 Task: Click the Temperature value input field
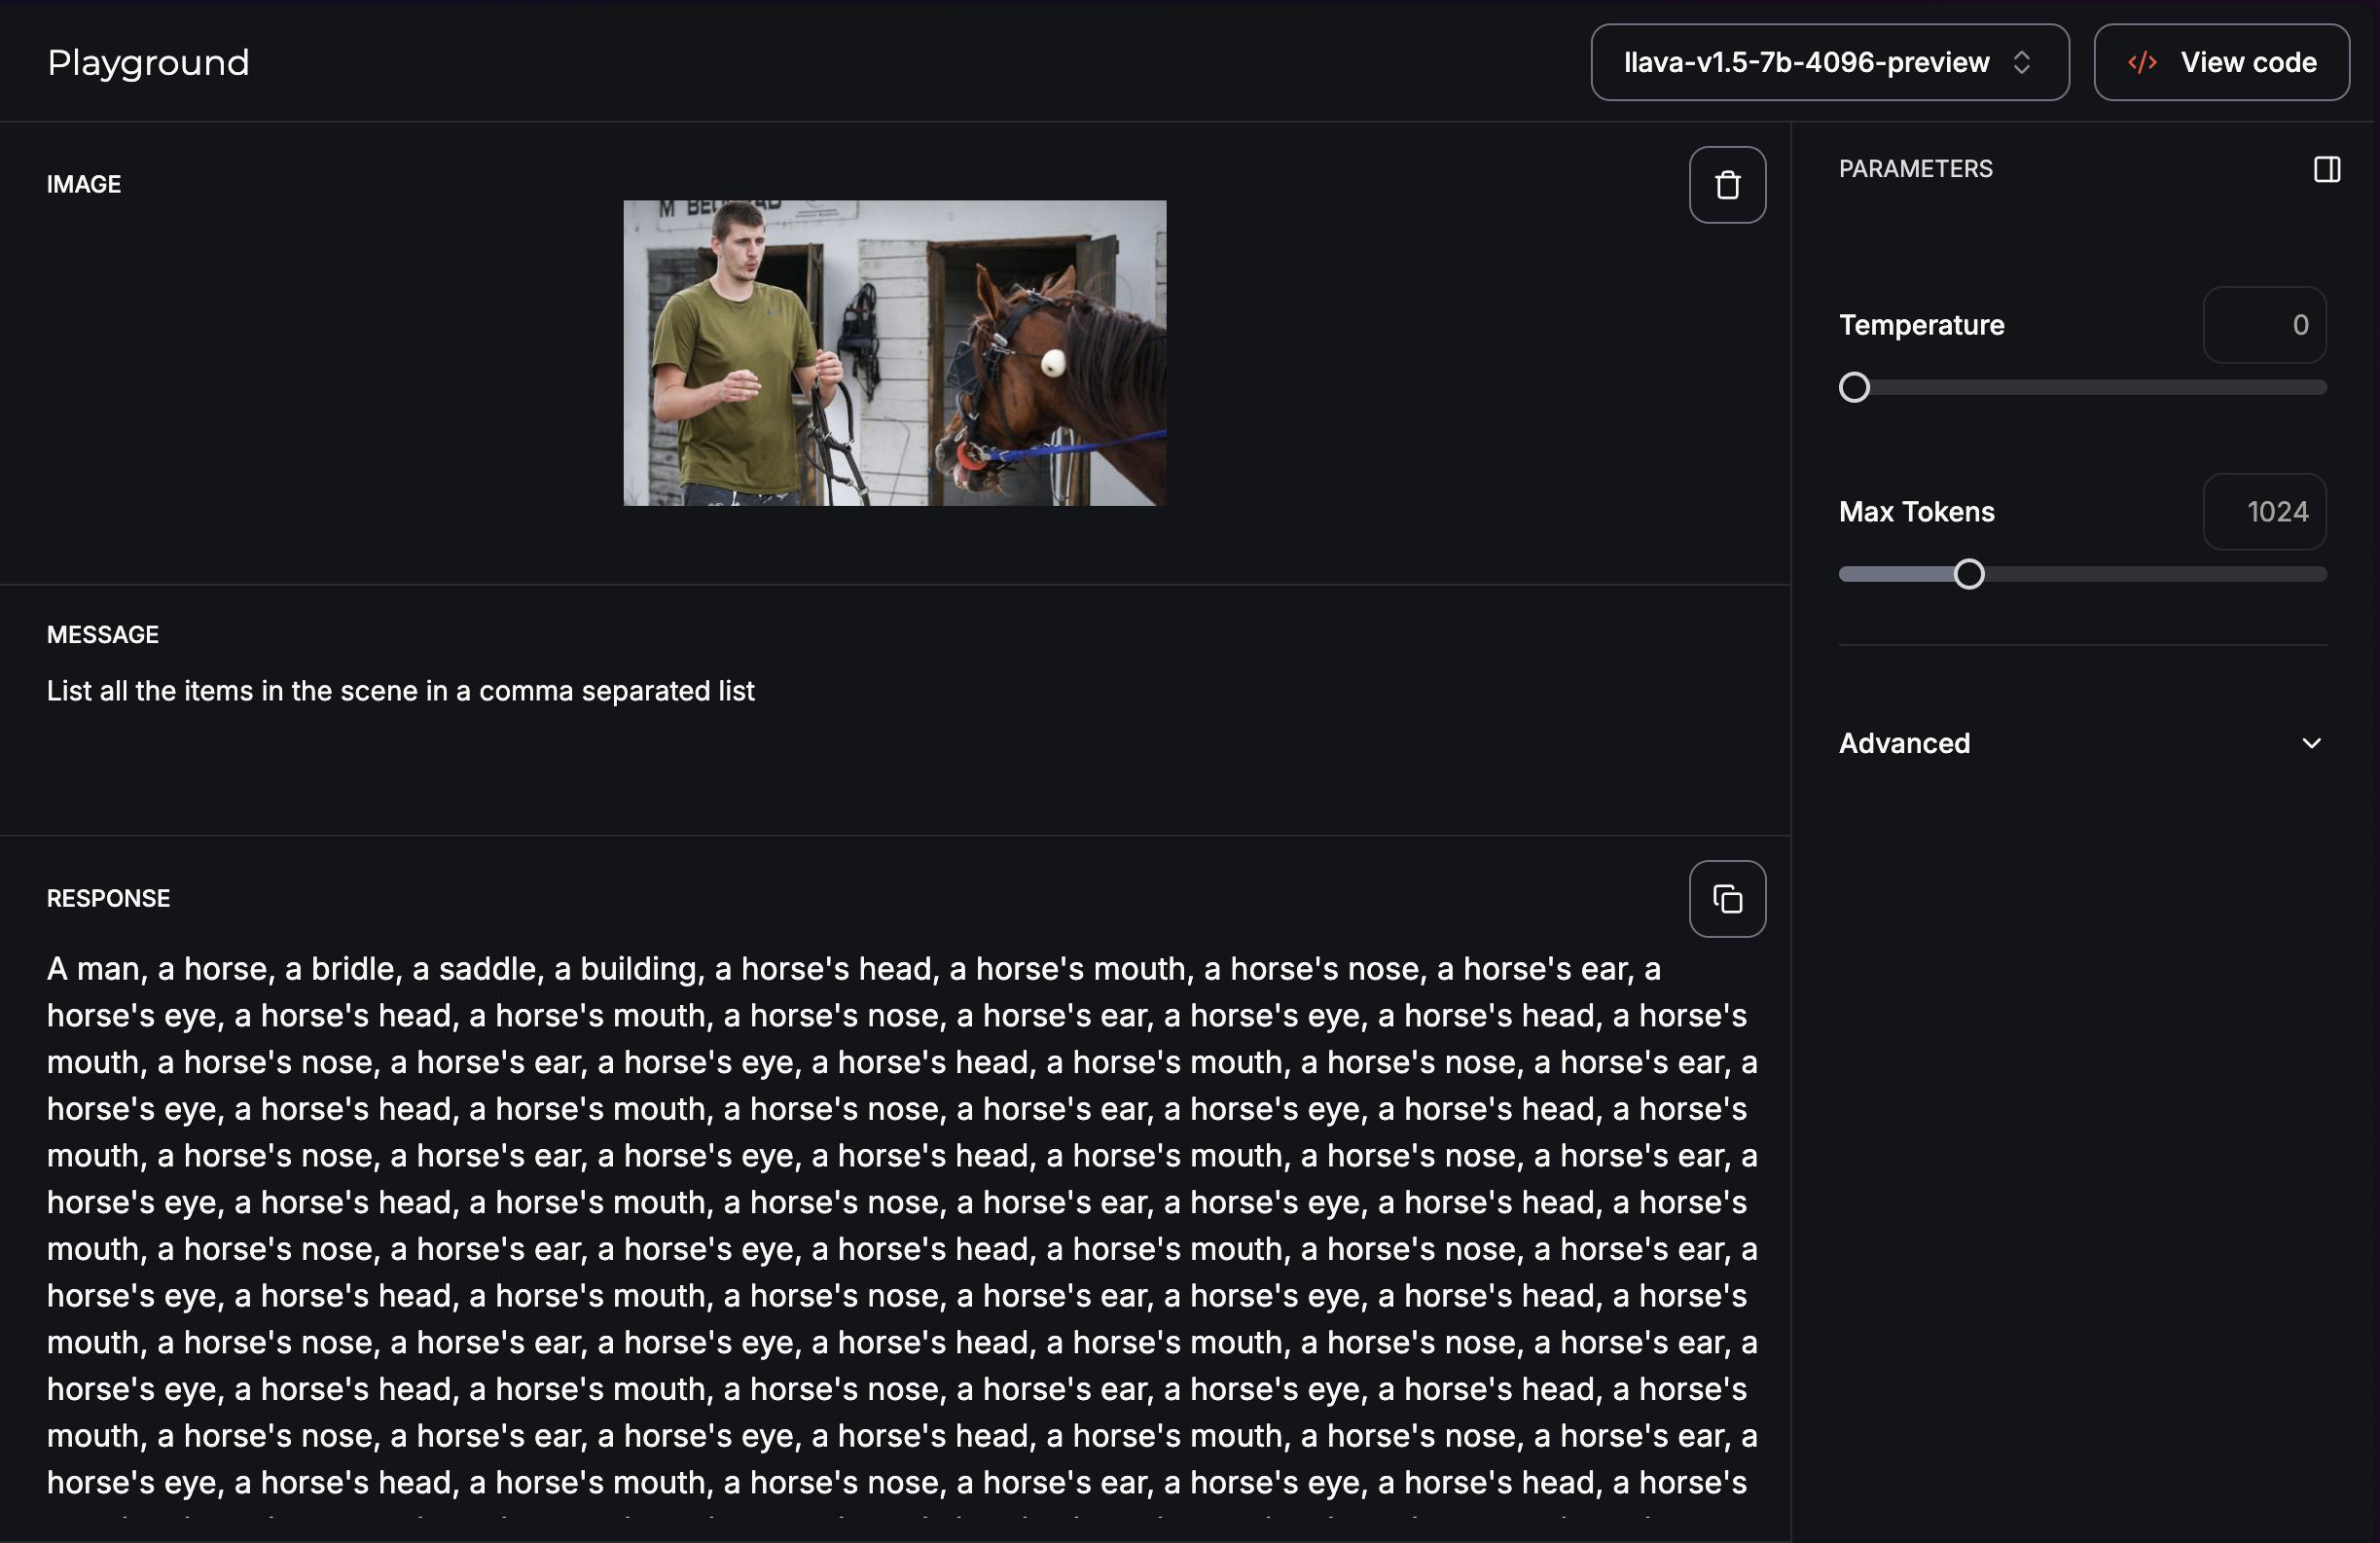point(2264,325)
